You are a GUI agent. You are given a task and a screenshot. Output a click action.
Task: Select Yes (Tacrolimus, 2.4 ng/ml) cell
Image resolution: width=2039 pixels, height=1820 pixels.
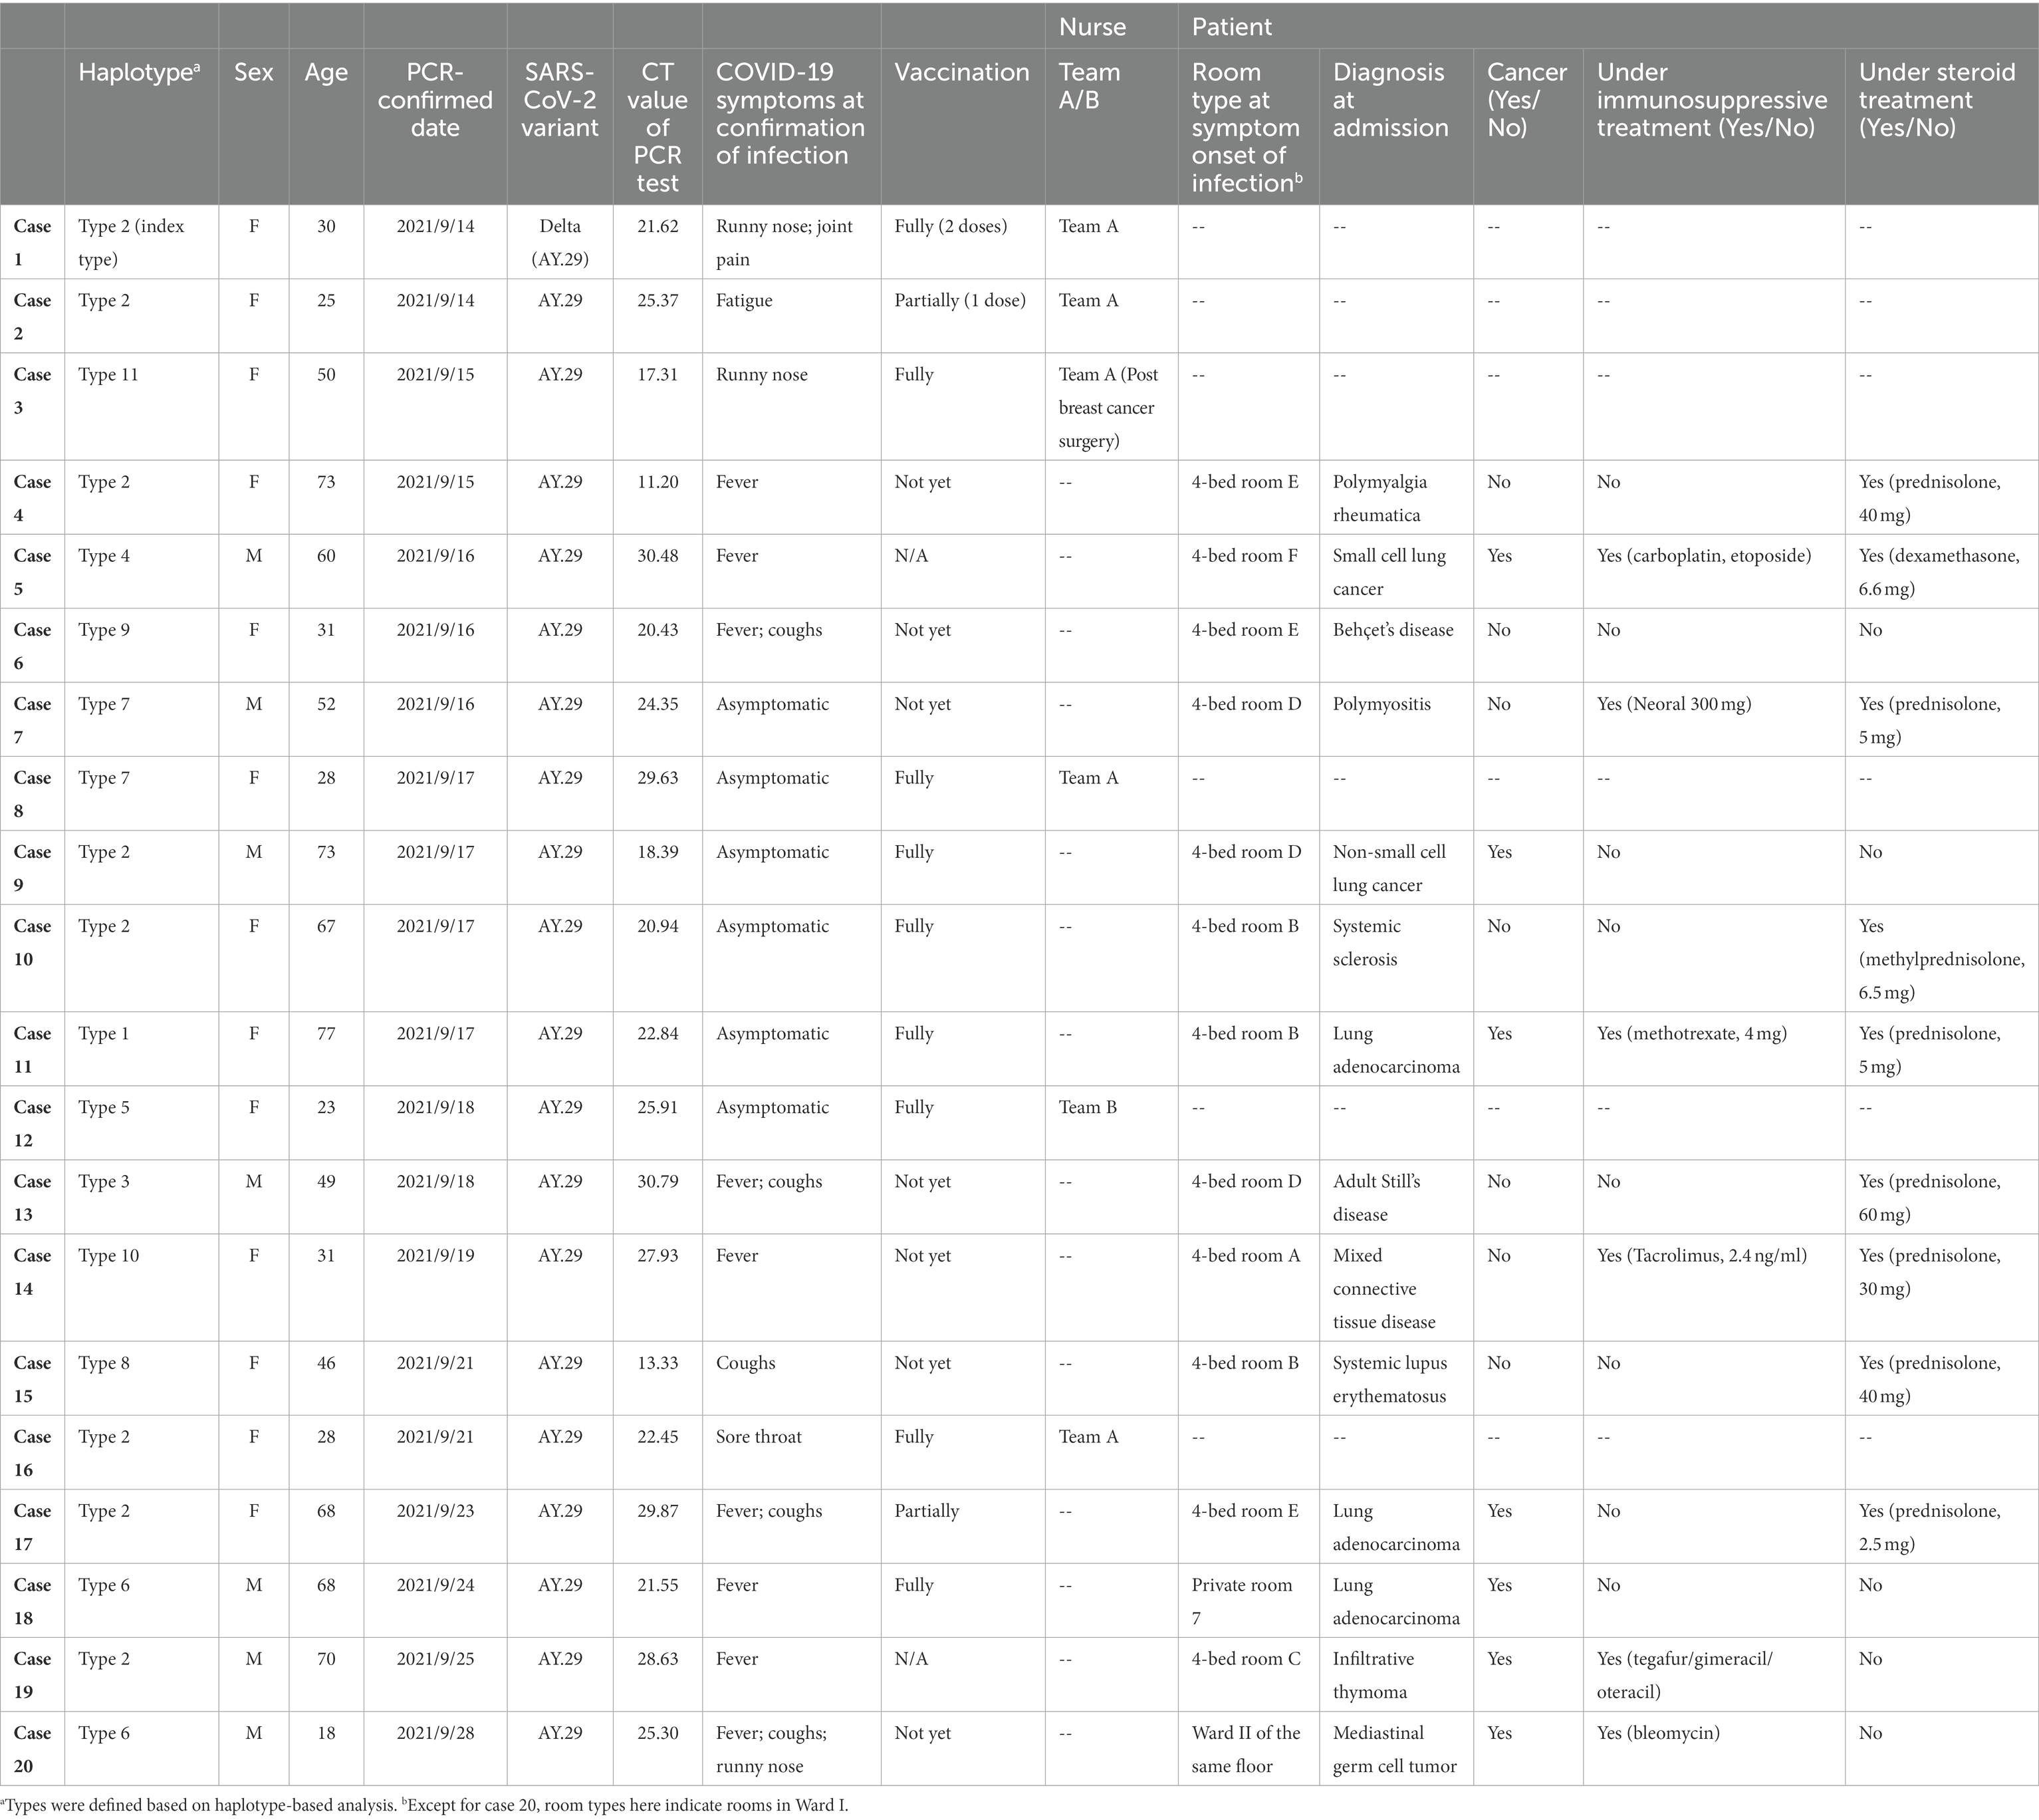tap(1701, 1255)
